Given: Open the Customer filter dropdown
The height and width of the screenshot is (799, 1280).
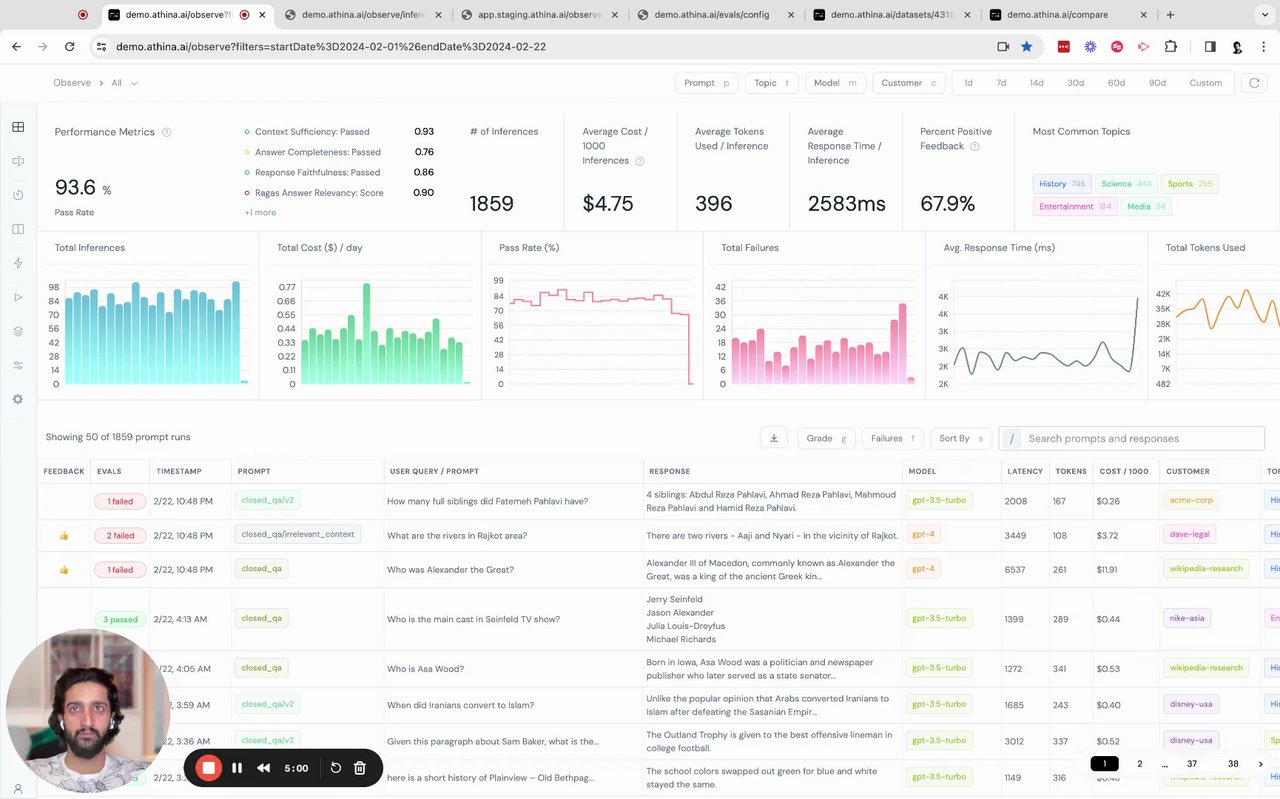Looking at the screenshot, I should coord(909,83).
